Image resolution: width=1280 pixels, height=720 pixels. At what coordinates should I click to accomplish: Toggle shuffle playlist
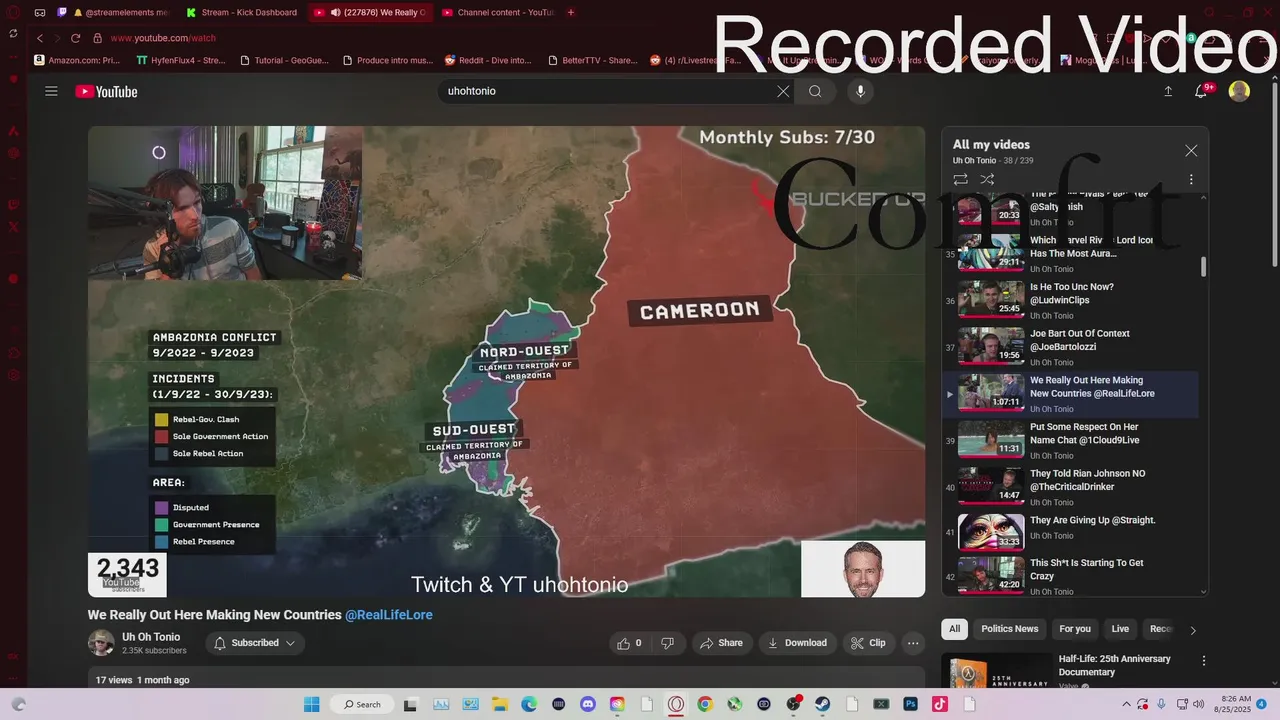tap(987, 179)
